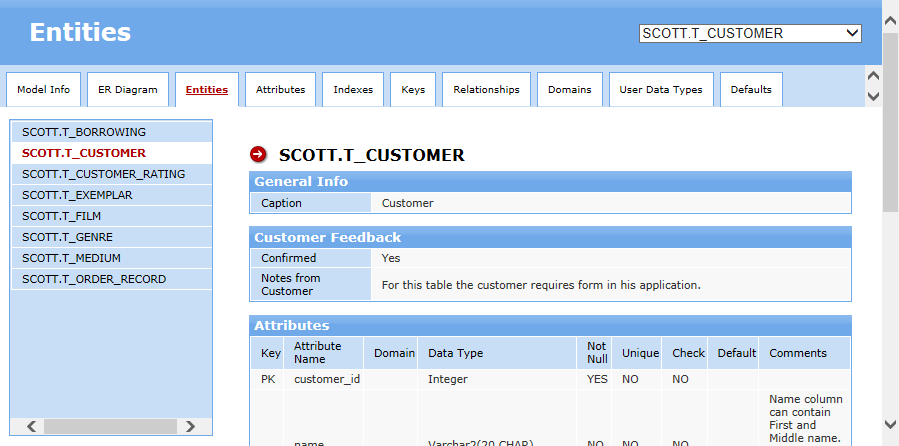Switch to the Model Info tab
Viewport: 899px width, 446px height.
point(43,90)
